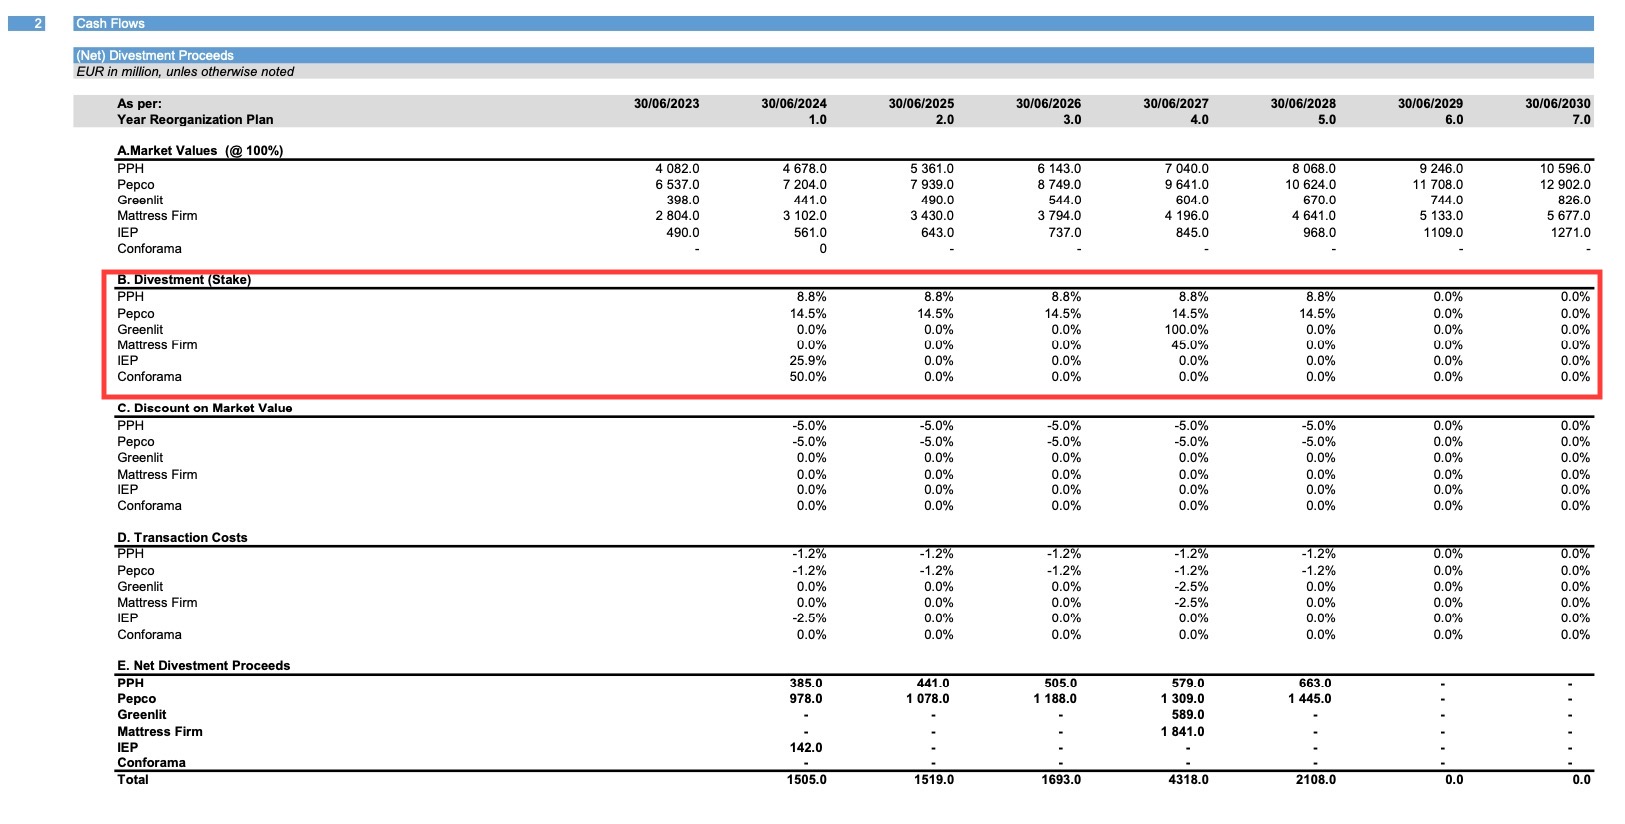This screenshot has height=824, width=1625.
Task: Click Mattress Firm net proceeds 1 841.0
Action: click(x=1182, y=732)
